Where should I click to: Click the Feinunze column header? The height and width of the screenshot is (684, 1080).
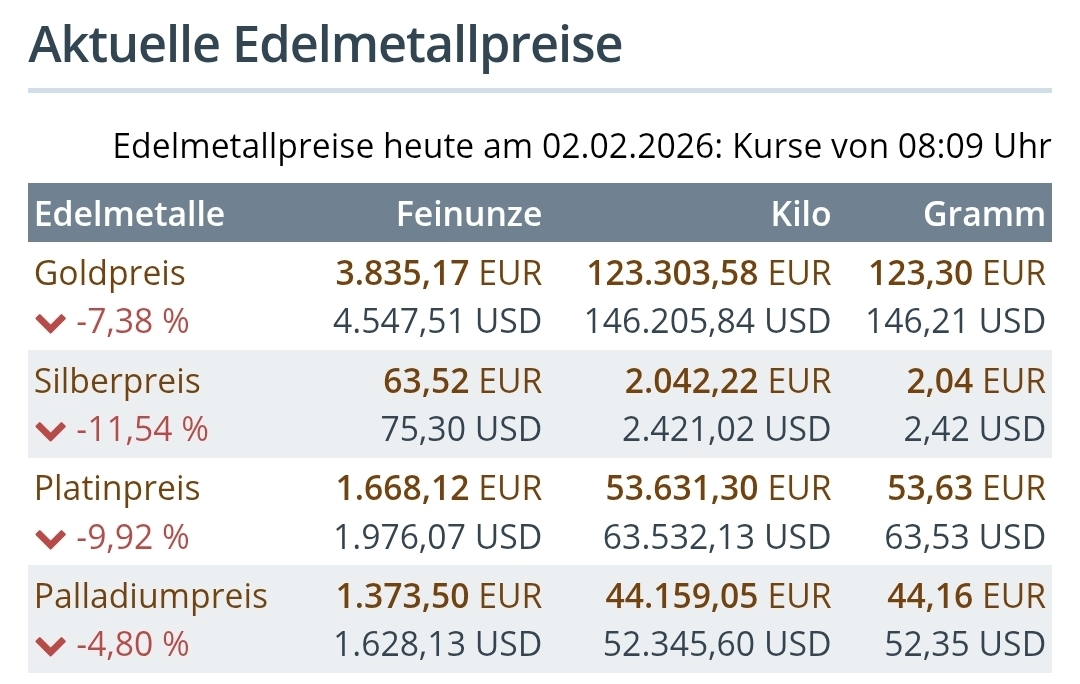(x=469, y=214)
